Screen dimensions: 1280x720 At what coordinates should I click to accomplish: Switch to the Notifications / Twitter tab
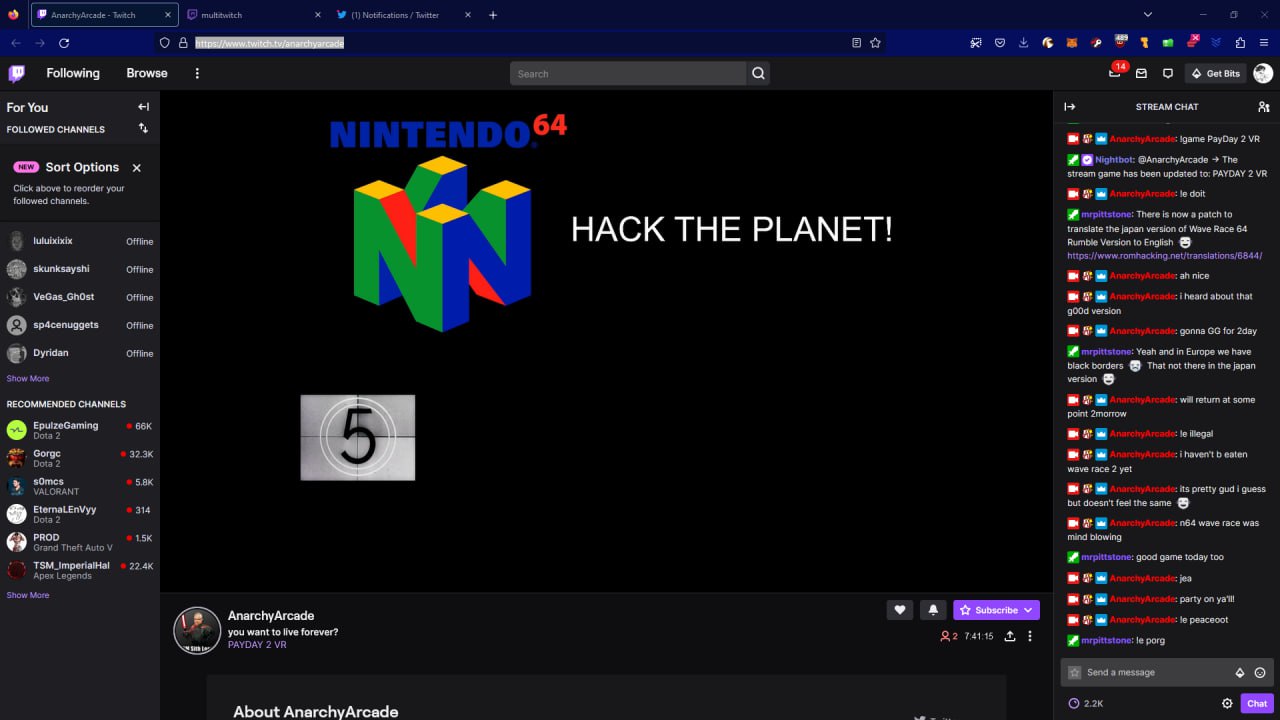click(404, 15)
